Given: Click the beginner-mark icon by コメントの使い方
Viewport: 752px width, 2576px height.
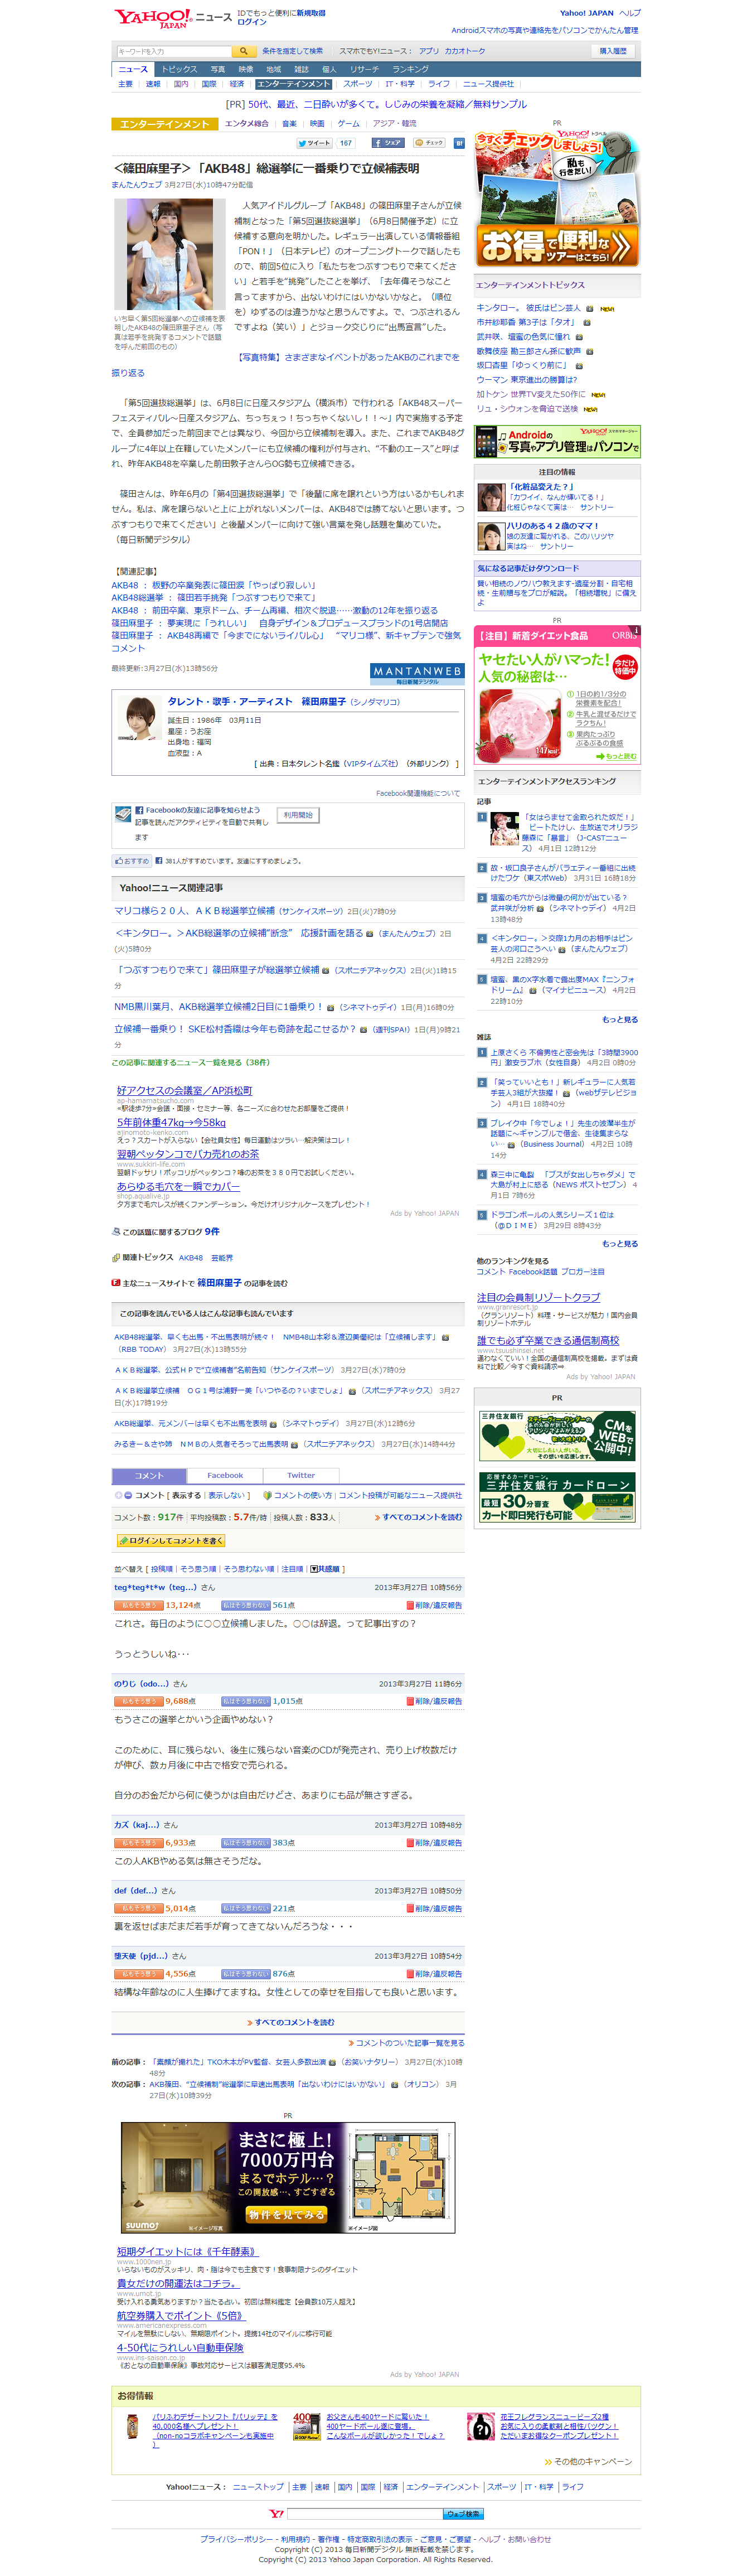Looking at the screenshot, I should [x=267, y=1495].
